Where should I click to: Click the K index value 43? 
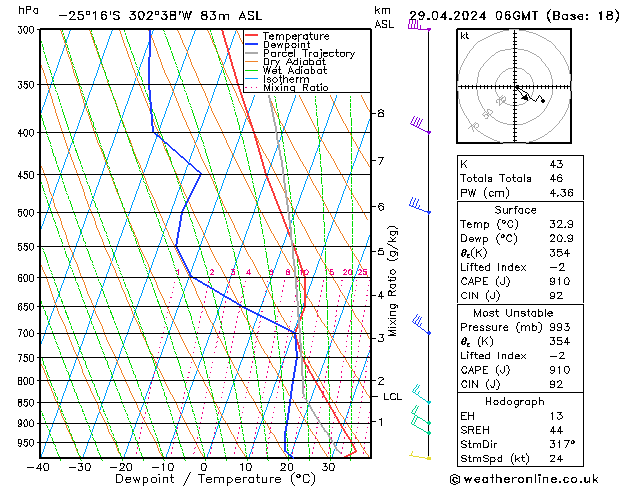556,164
